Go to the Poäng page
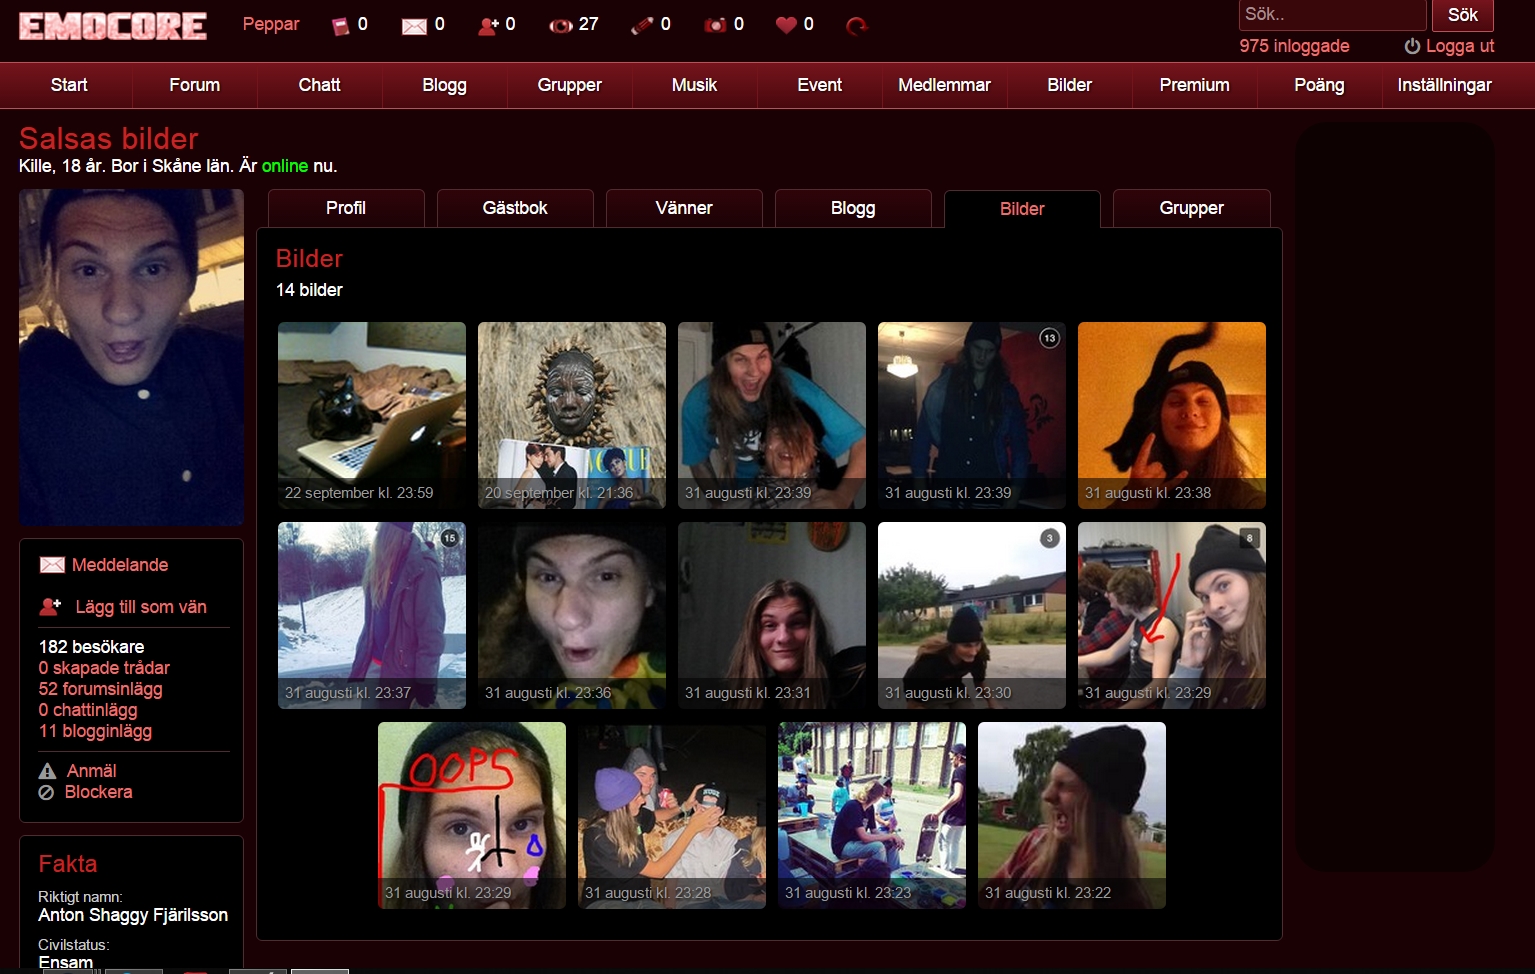This screenshot has height=974, width=1535. click(1320, 85)
